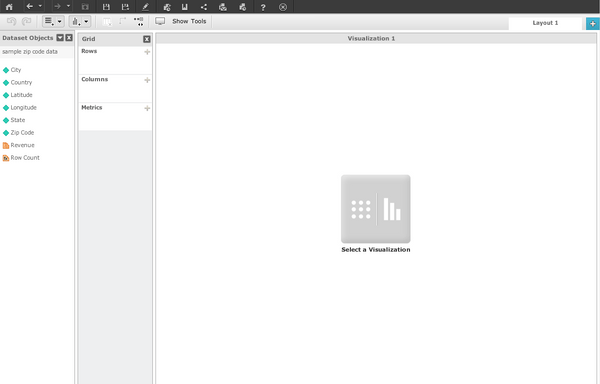Click the Add Data list icon
Image resolution: width=600 pixels, height=384 pixels.
[49, 21]
